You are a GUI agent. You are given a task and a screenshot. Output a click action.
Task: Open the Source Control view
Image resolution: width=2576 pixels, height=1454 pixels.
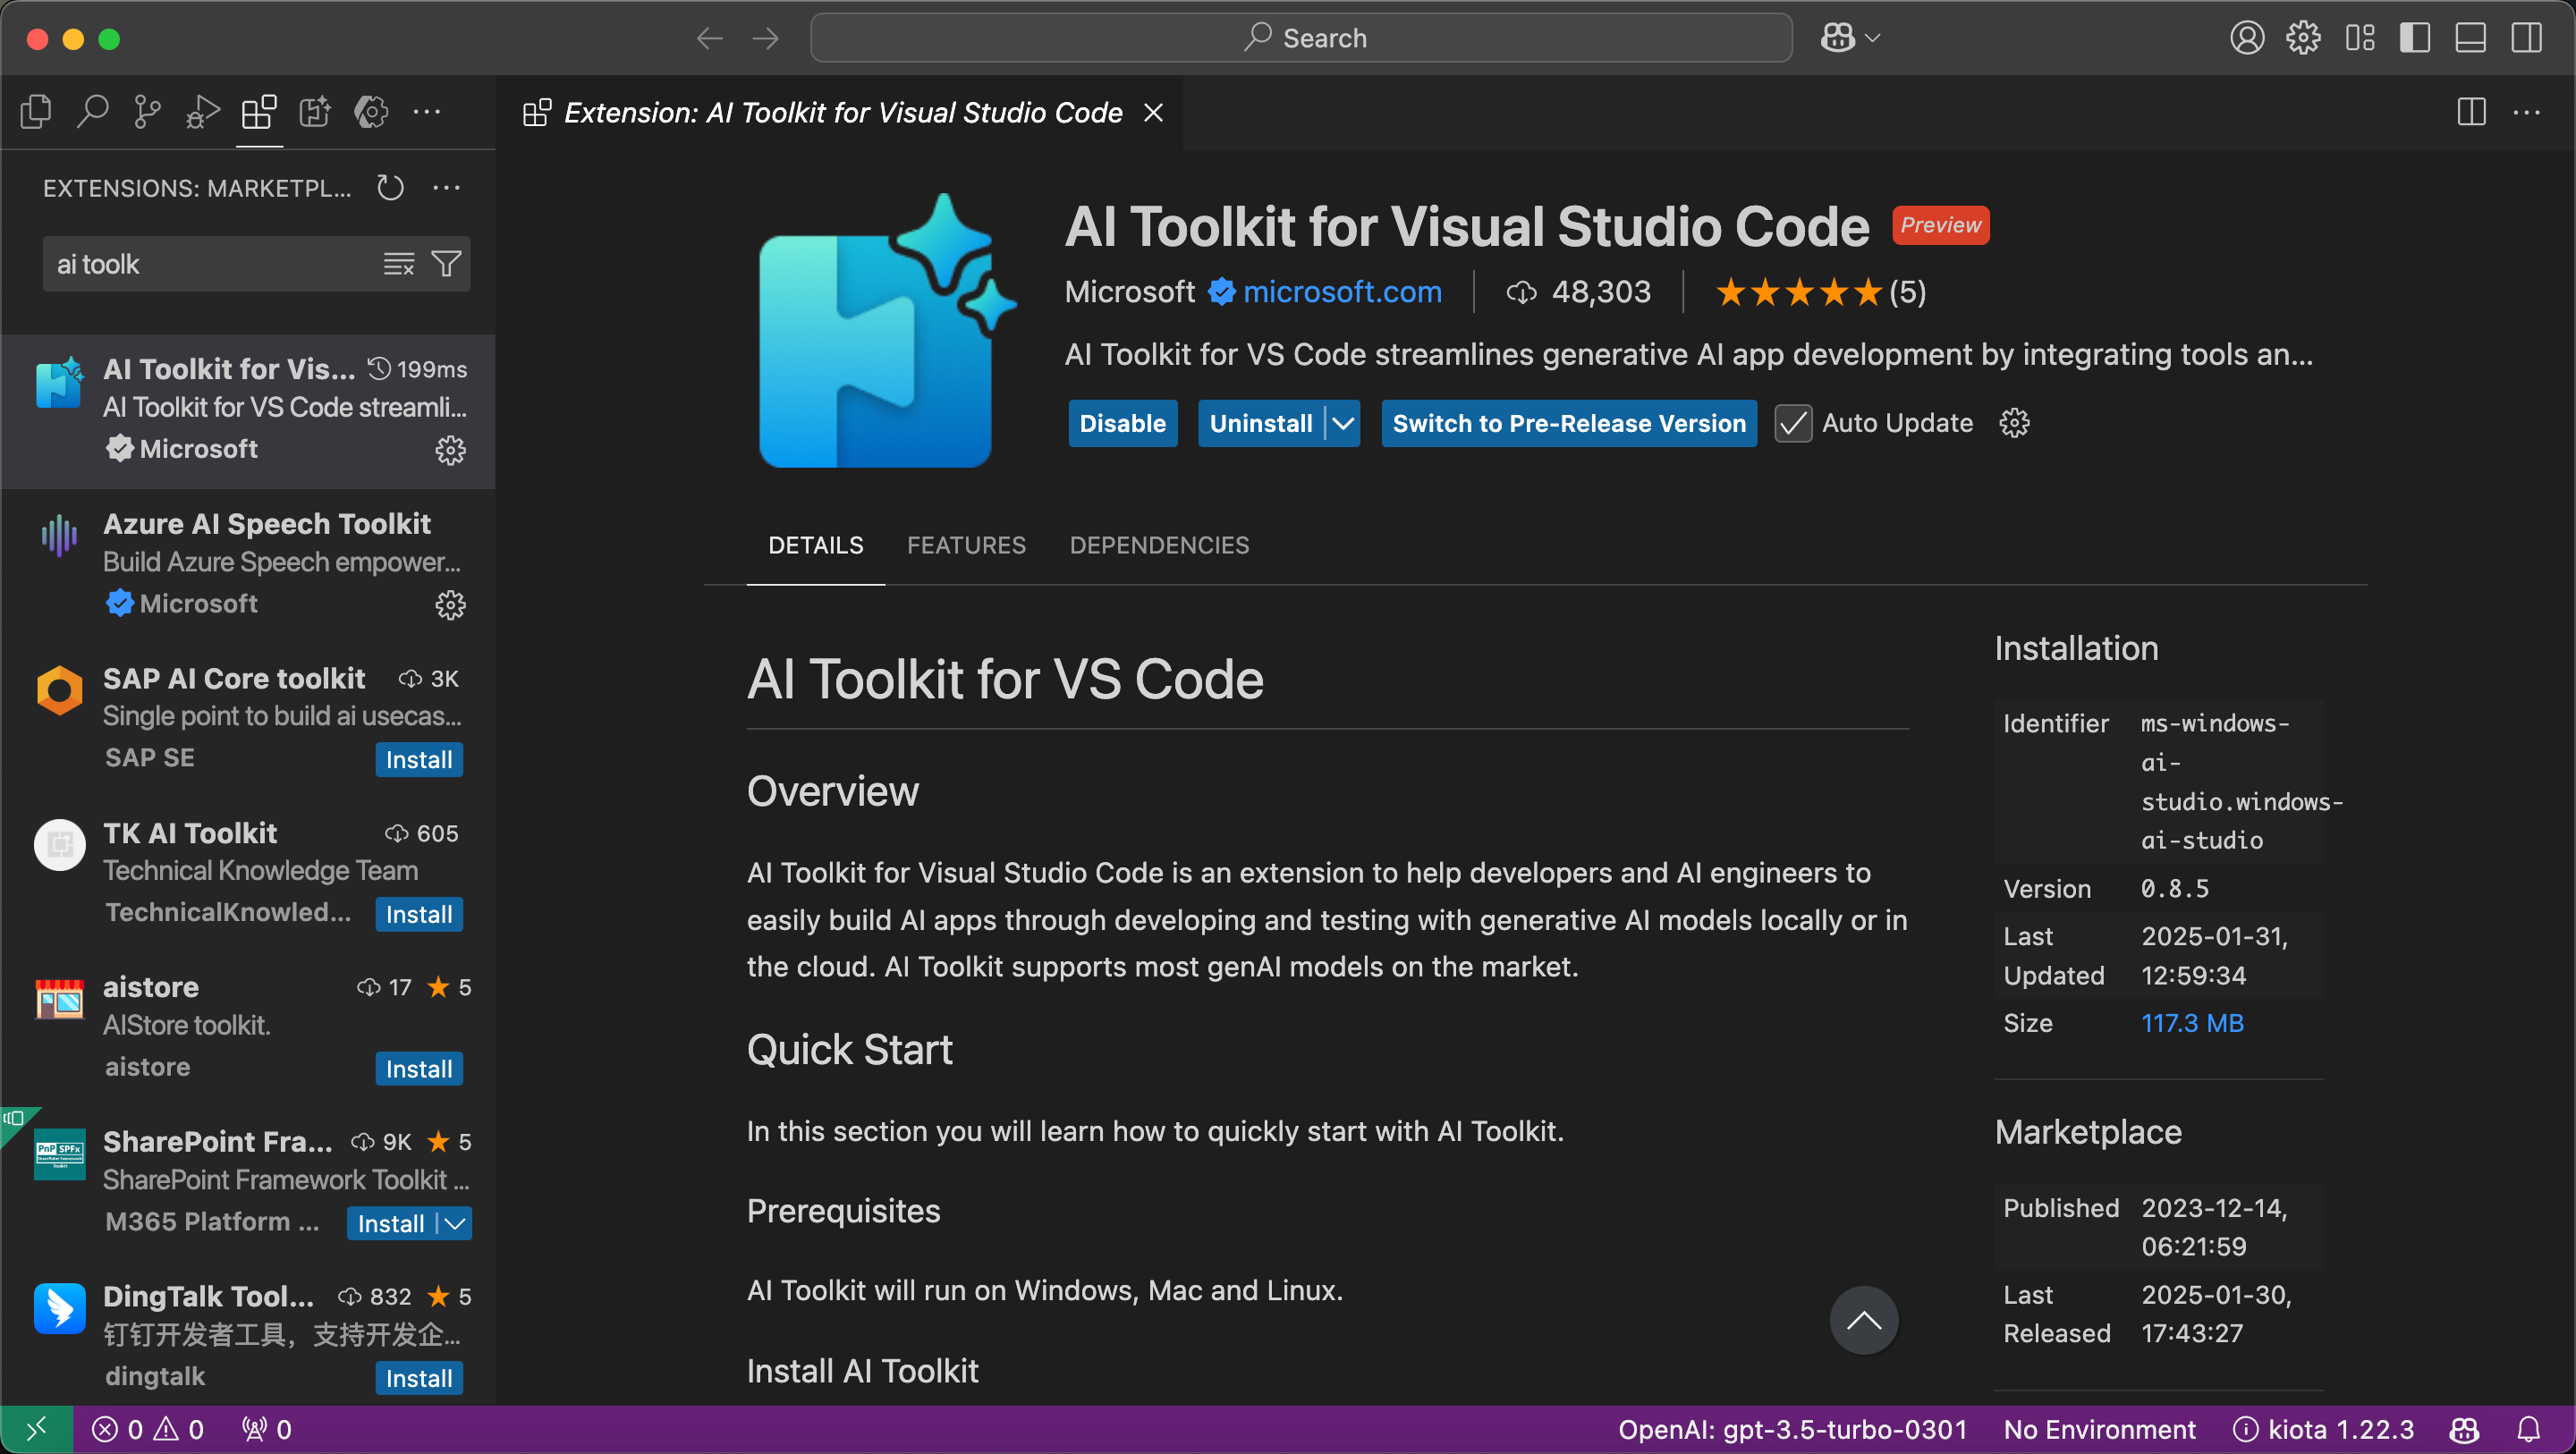click(147, 111)
